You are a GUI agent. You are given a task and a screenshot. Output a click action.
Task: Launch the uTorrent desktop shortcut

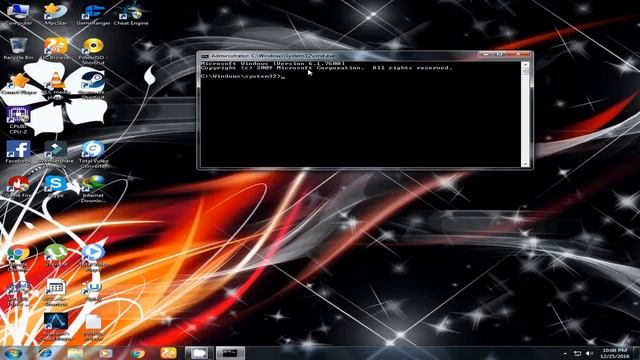click(x=56, y=256)
